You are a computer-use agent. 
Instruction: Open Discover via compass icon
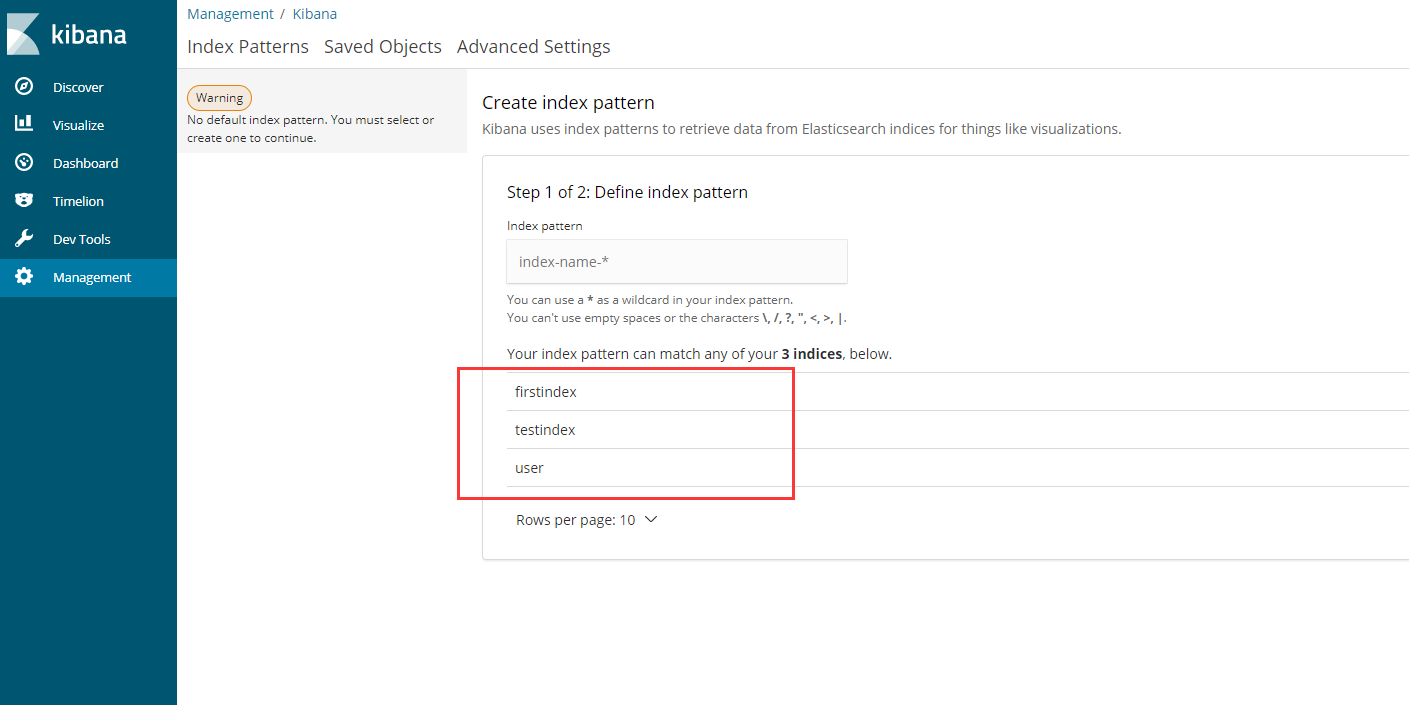coord(24,87)
